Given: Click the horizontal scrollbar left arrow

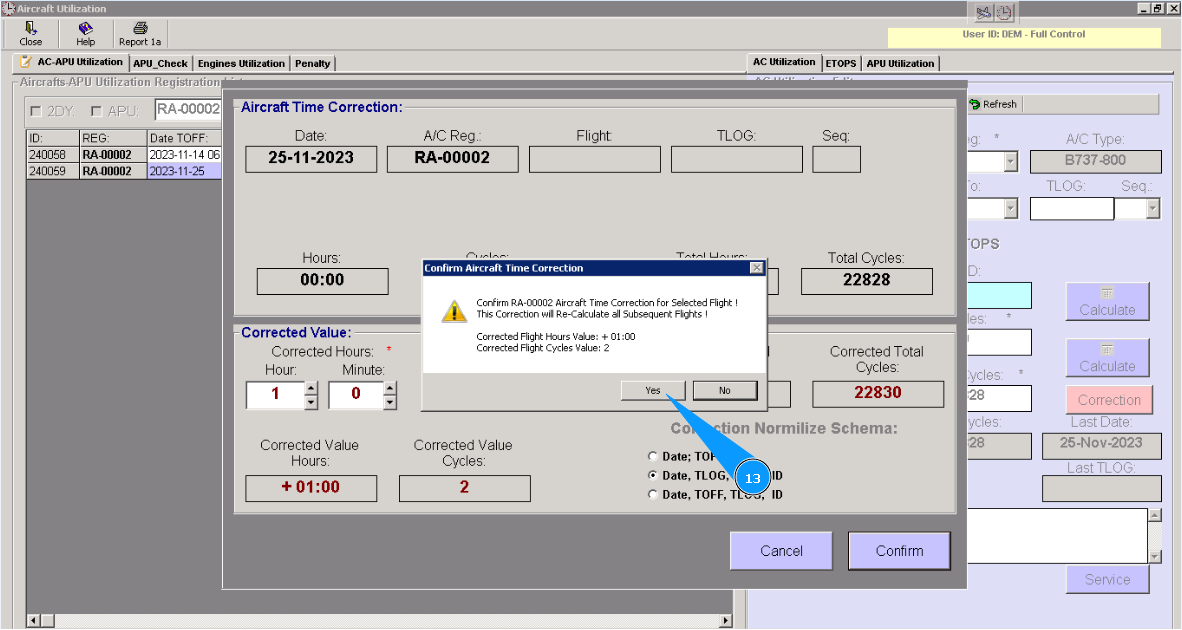Looking at the screenshot, I should click(34, 621).
